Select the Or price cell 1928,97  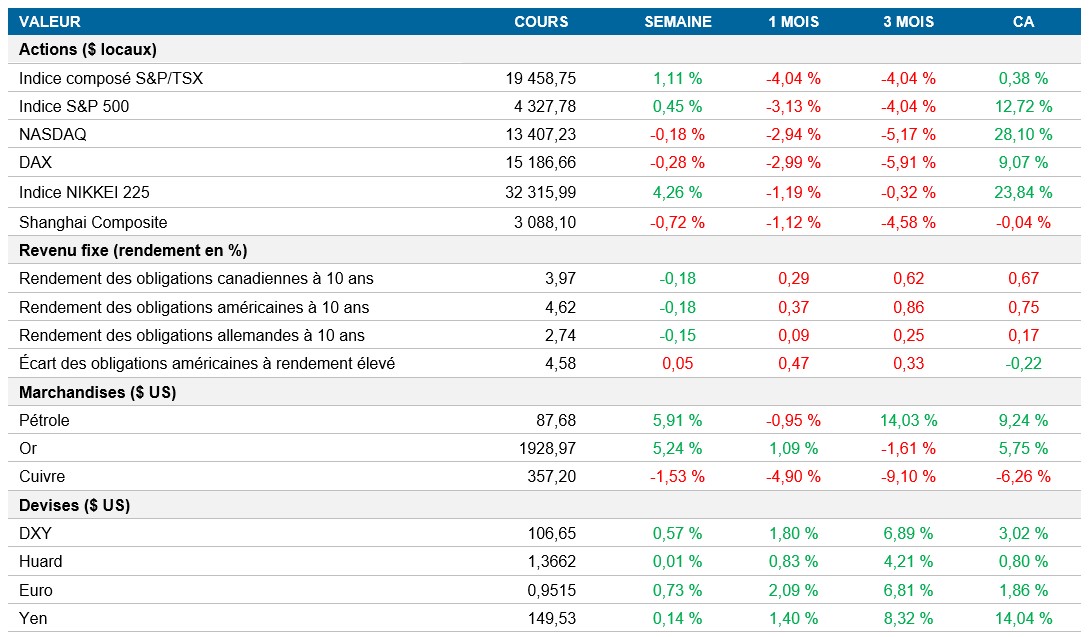pos(548,448)
